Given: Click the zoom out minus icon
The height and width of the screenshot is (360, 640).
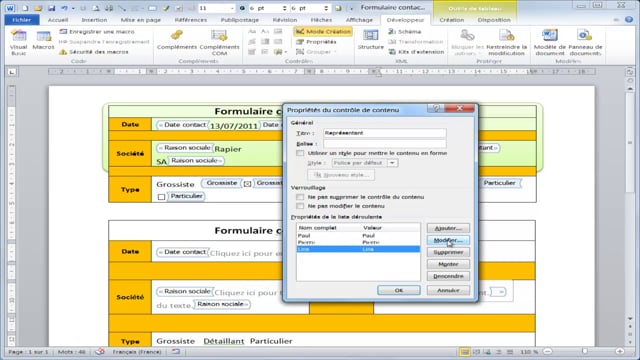Looking at the screenshot, I should click(x=548, y=351).
